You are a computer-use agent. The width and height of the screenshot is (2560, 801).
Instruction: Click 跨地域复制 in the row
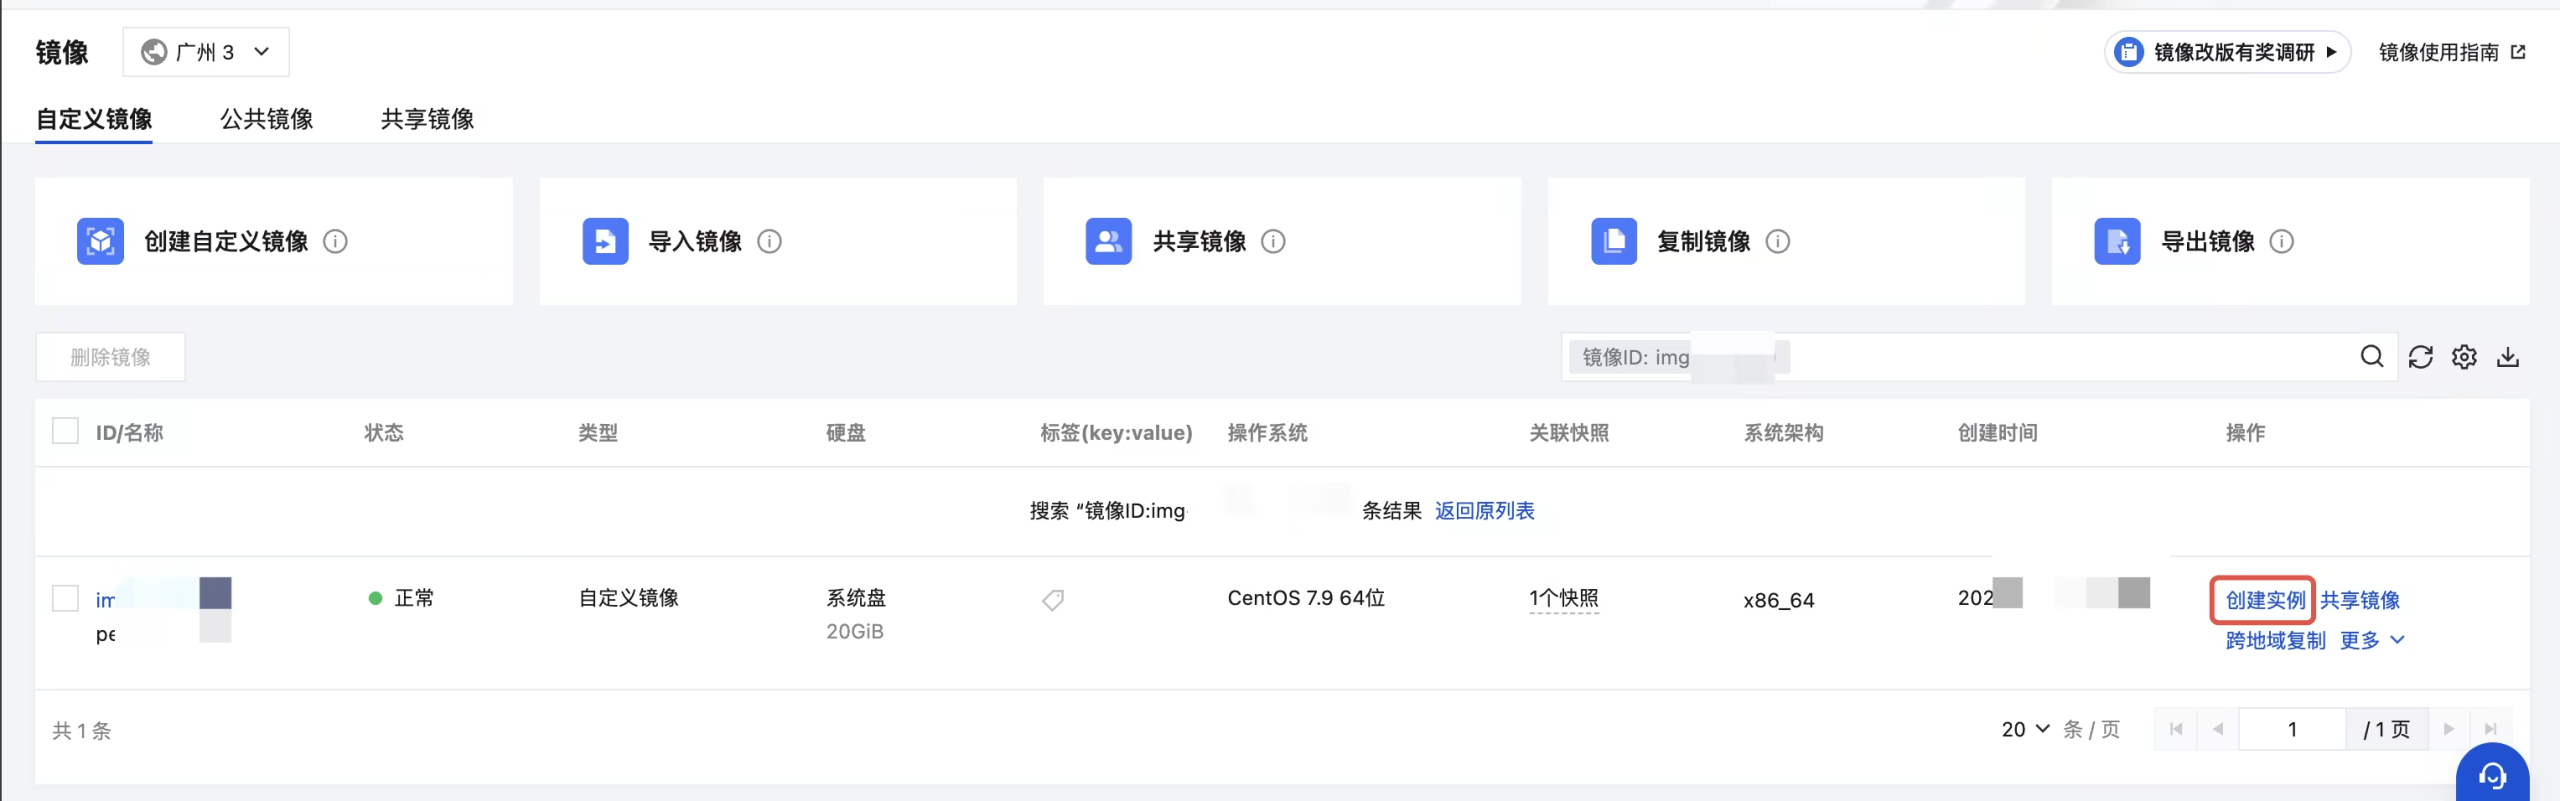point(2275,640)
